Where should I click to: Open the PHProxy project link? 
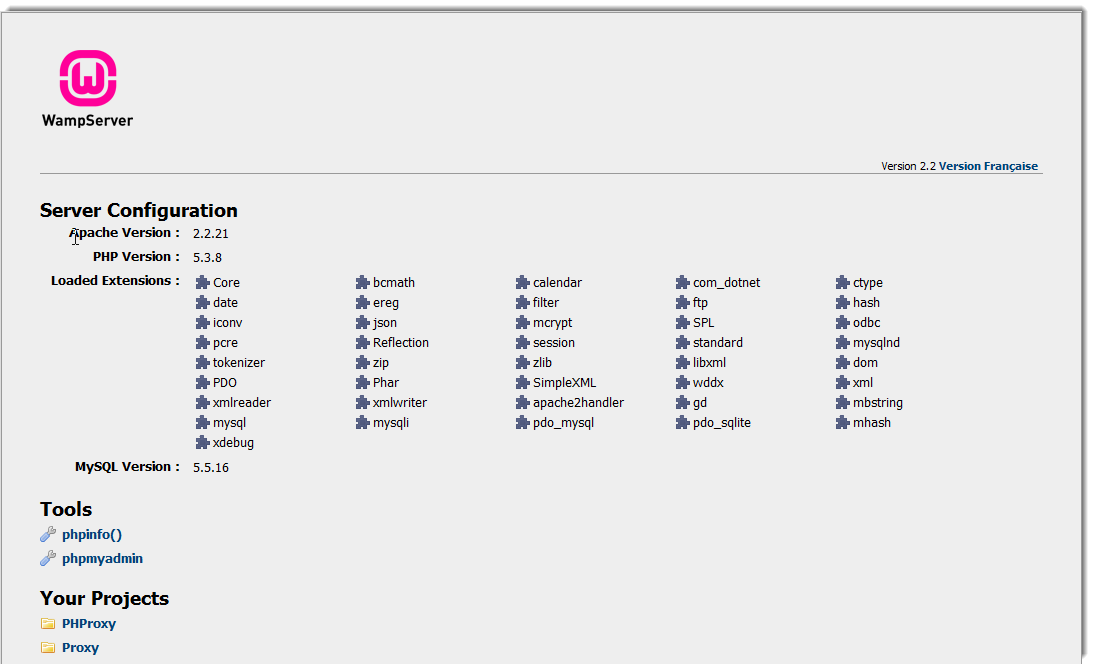(x=89, y=624)
